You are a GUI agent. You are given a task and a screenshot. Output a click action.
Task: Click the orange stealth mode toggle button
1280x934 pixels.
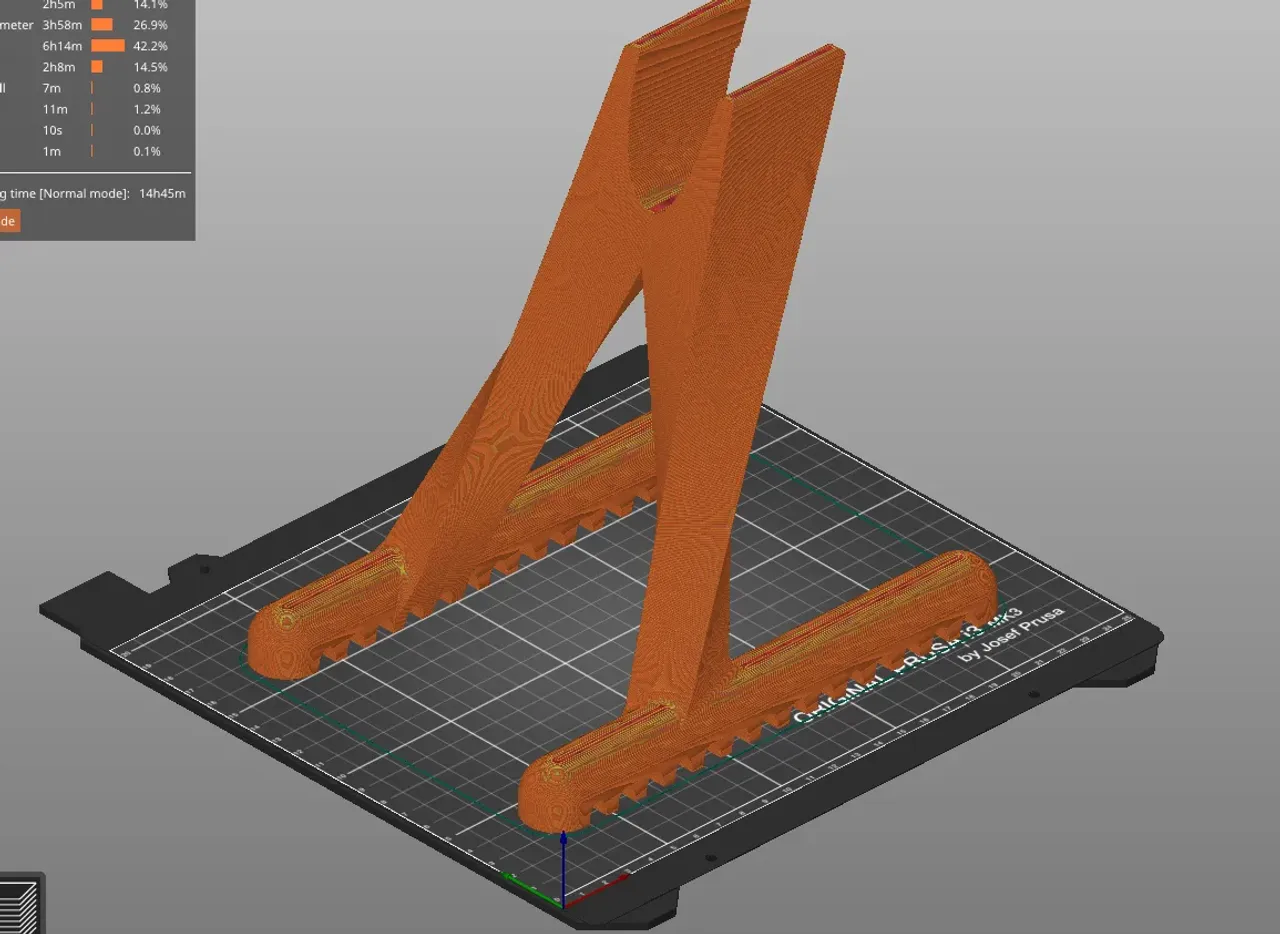(x=8, y=221)
